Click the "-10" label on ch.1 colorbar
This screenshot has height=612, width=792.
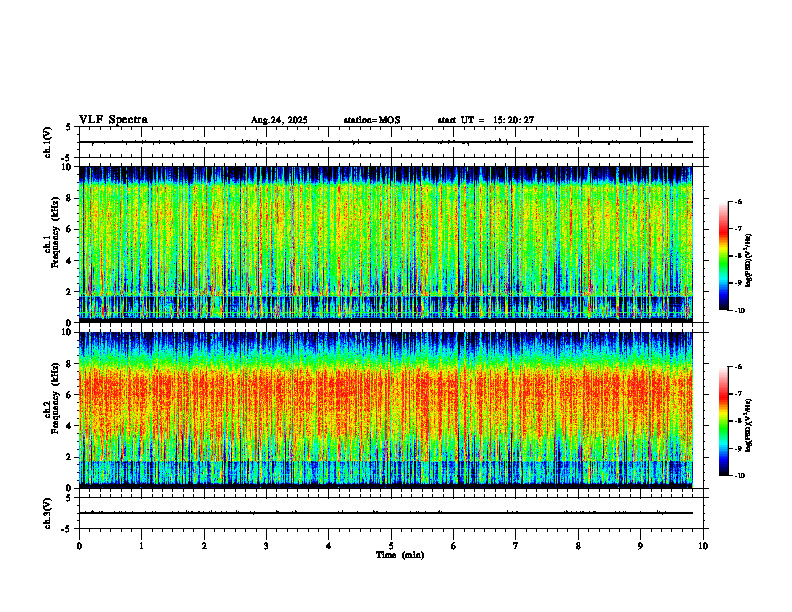pos(740,311)
